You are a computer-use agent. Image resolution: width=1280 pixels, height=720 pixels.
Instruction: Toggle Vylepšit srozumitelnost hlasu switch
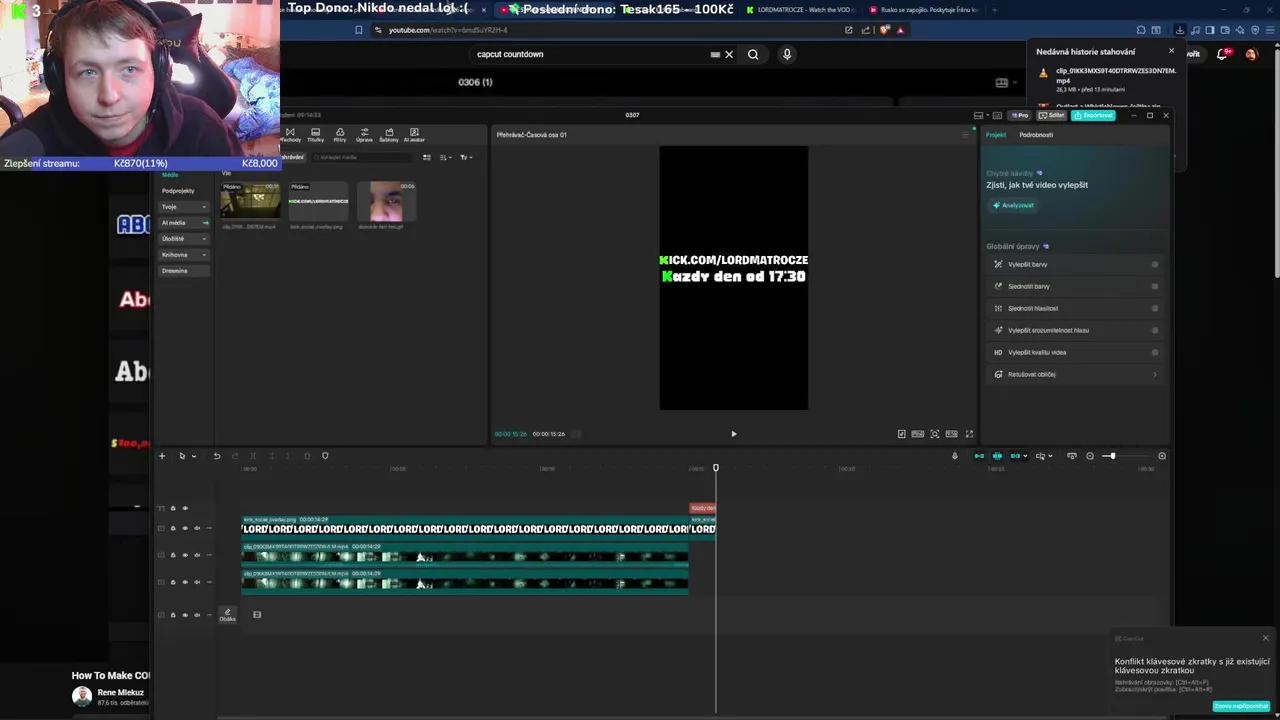tap(1155, 330)
